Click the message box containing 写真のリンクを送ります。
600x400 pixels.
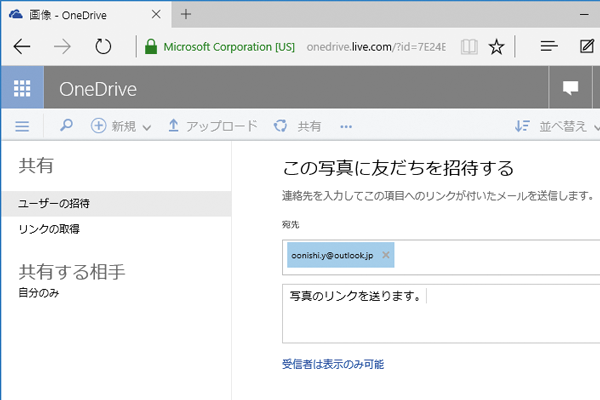click(x=441, y=313)
